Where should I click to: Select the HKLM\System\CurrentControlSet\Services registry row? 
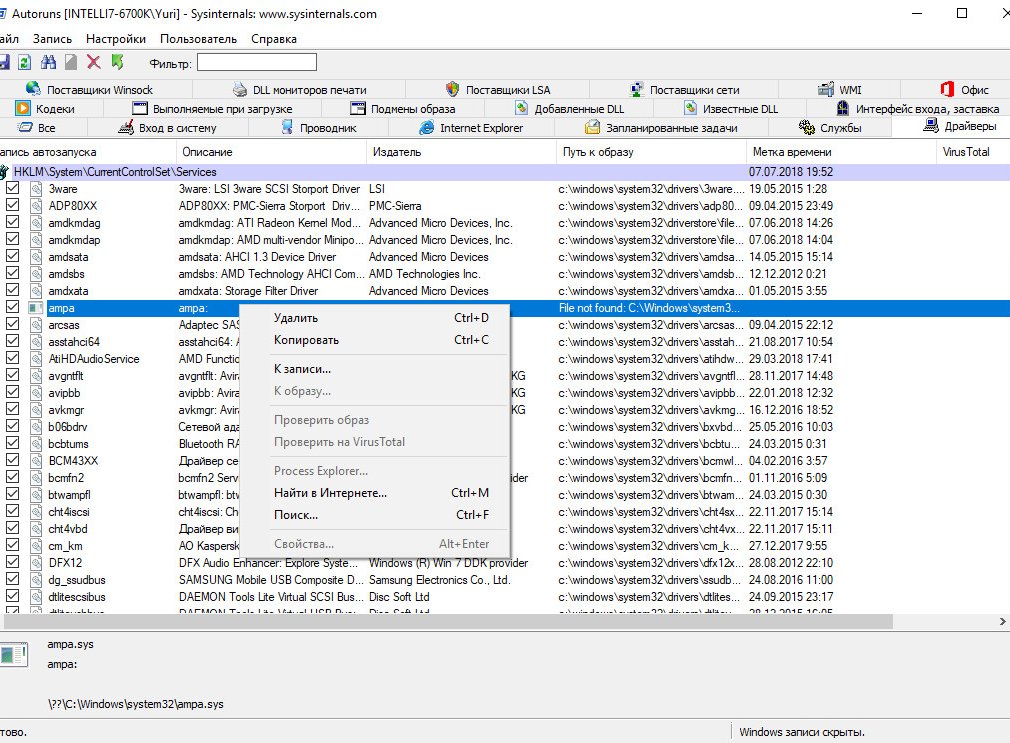pyautogui.click(x=505, y=172)
